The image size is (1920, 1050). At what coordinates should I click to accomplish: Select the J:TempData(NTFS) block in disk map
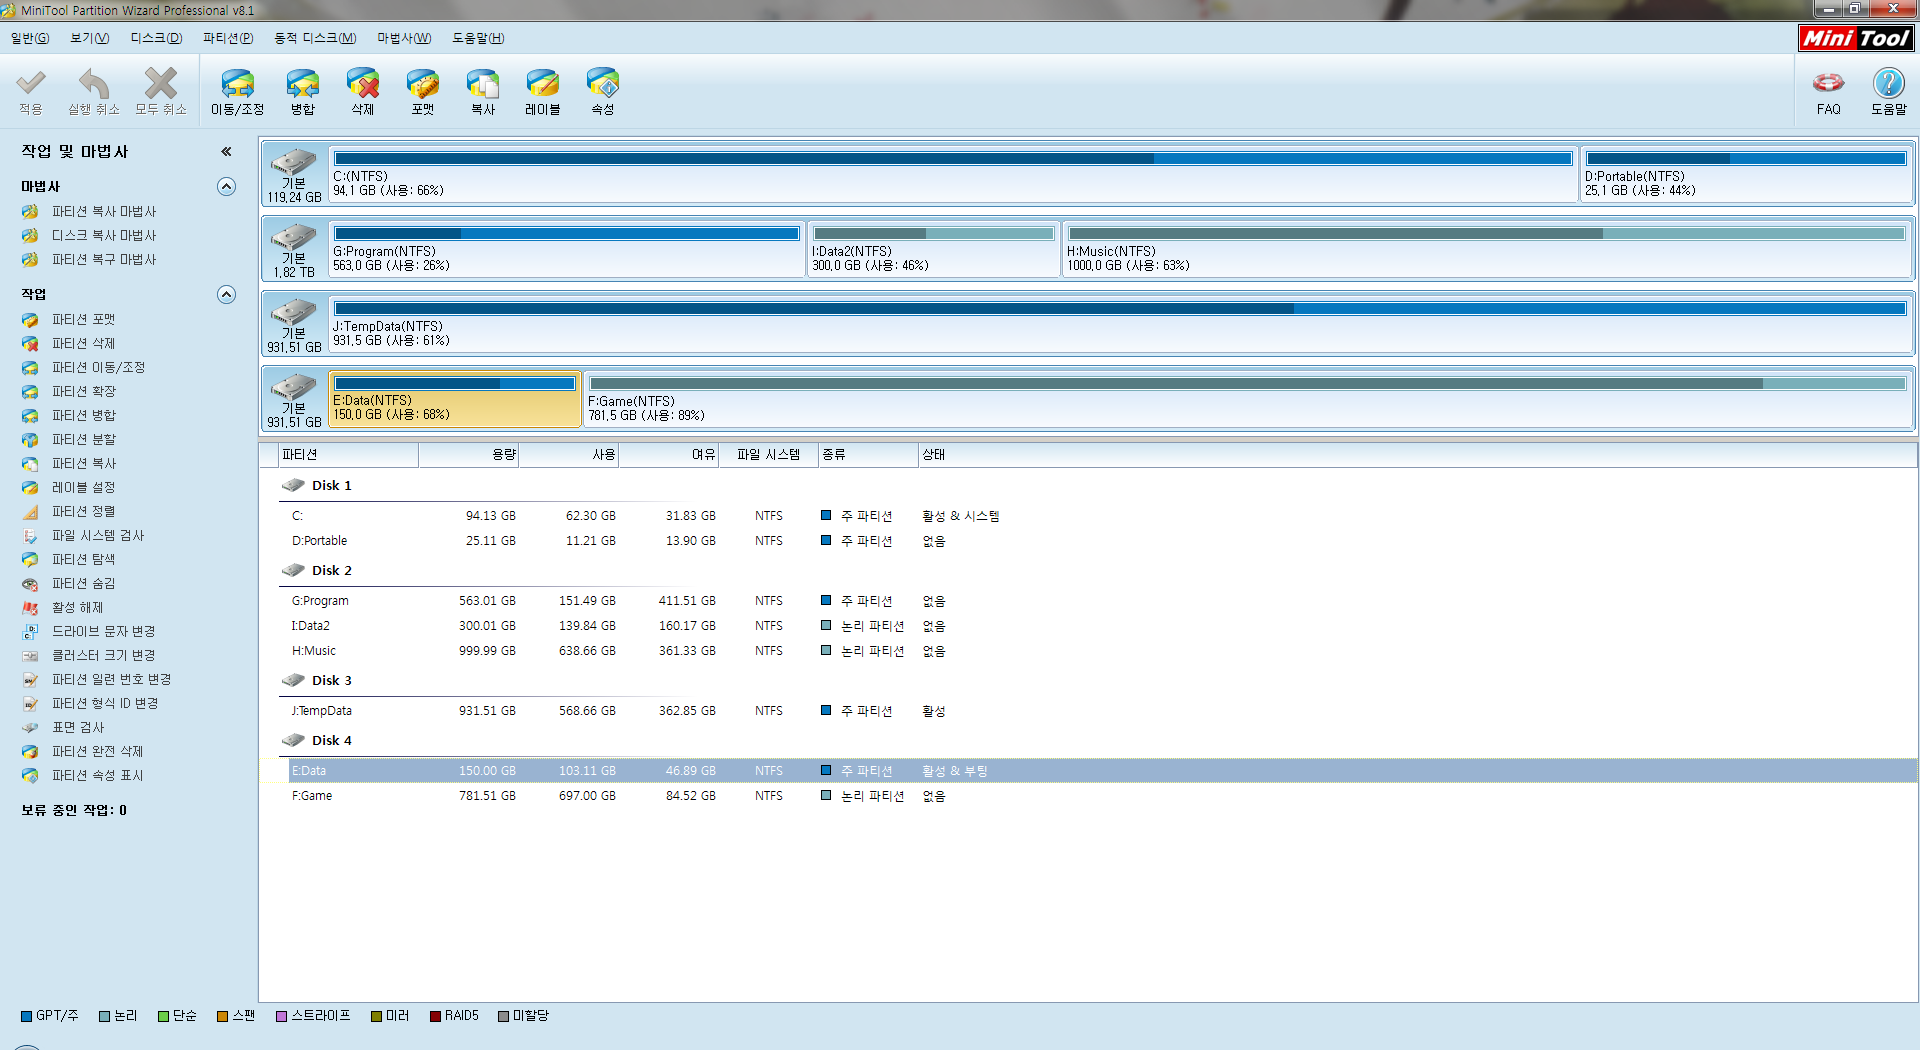[x=1120, y=324]
